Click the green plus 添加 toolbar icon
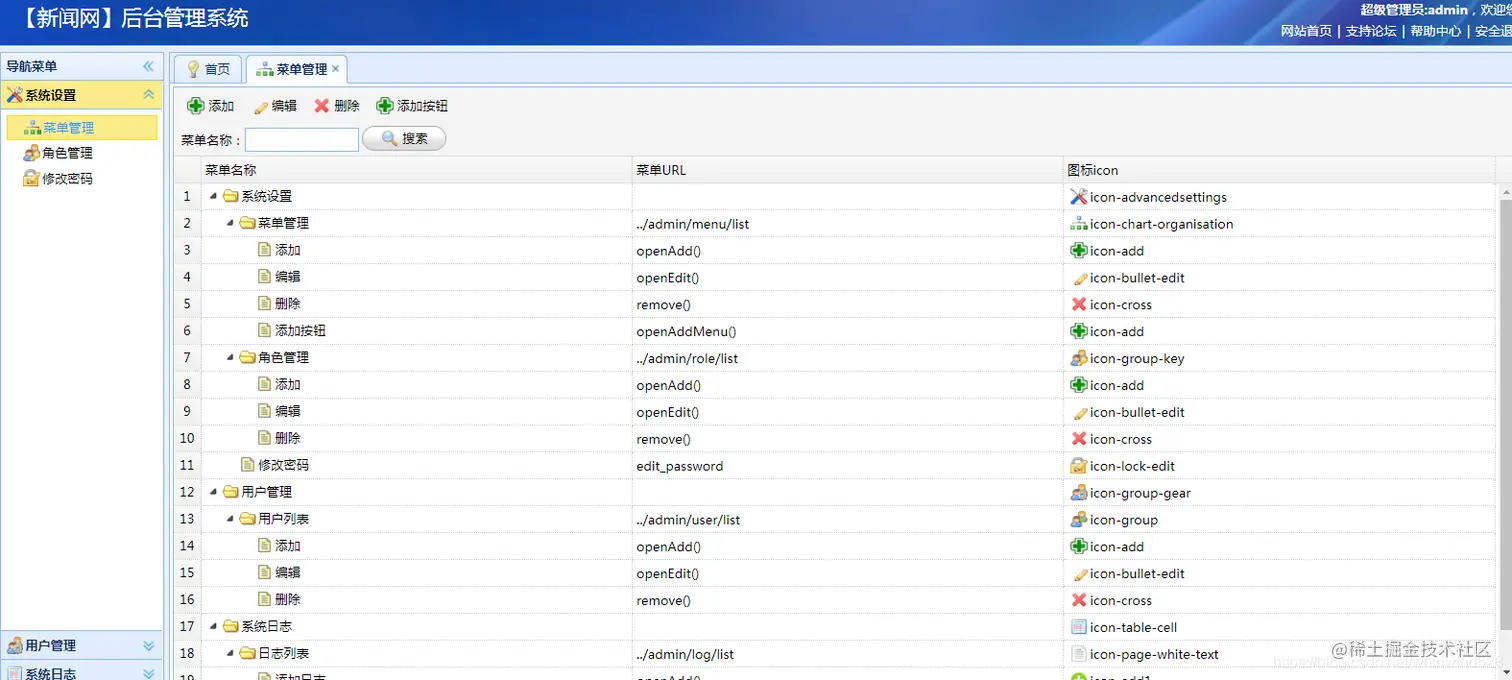The height and width of the screenshot is (680, 1512). (x=196, y=106)
